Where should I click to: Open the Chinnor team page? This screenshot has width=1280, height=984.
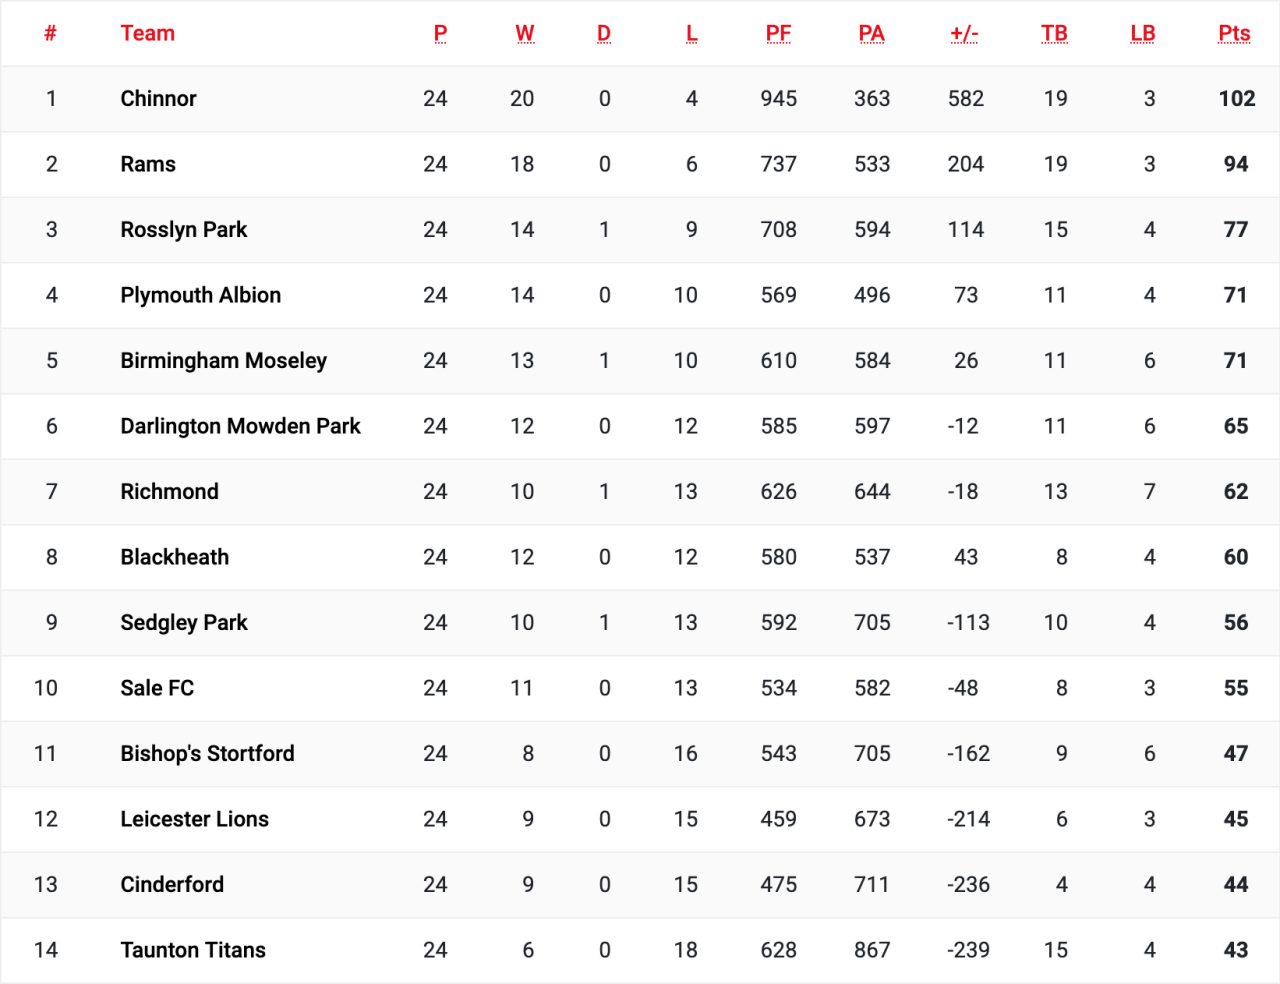pyautogui.click(x=158, y=99)
